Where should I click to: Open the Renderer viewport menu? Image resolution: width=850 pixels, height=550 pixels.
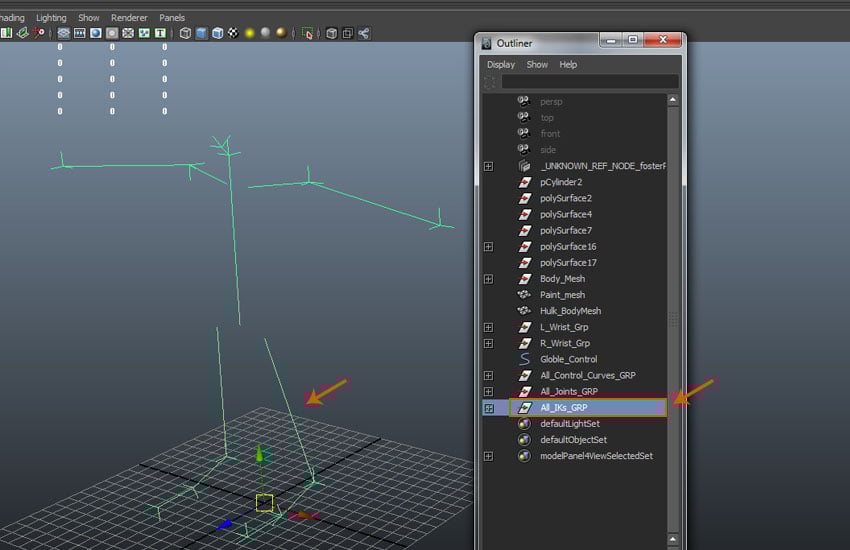pyautogui.click(x=129, y=18)
